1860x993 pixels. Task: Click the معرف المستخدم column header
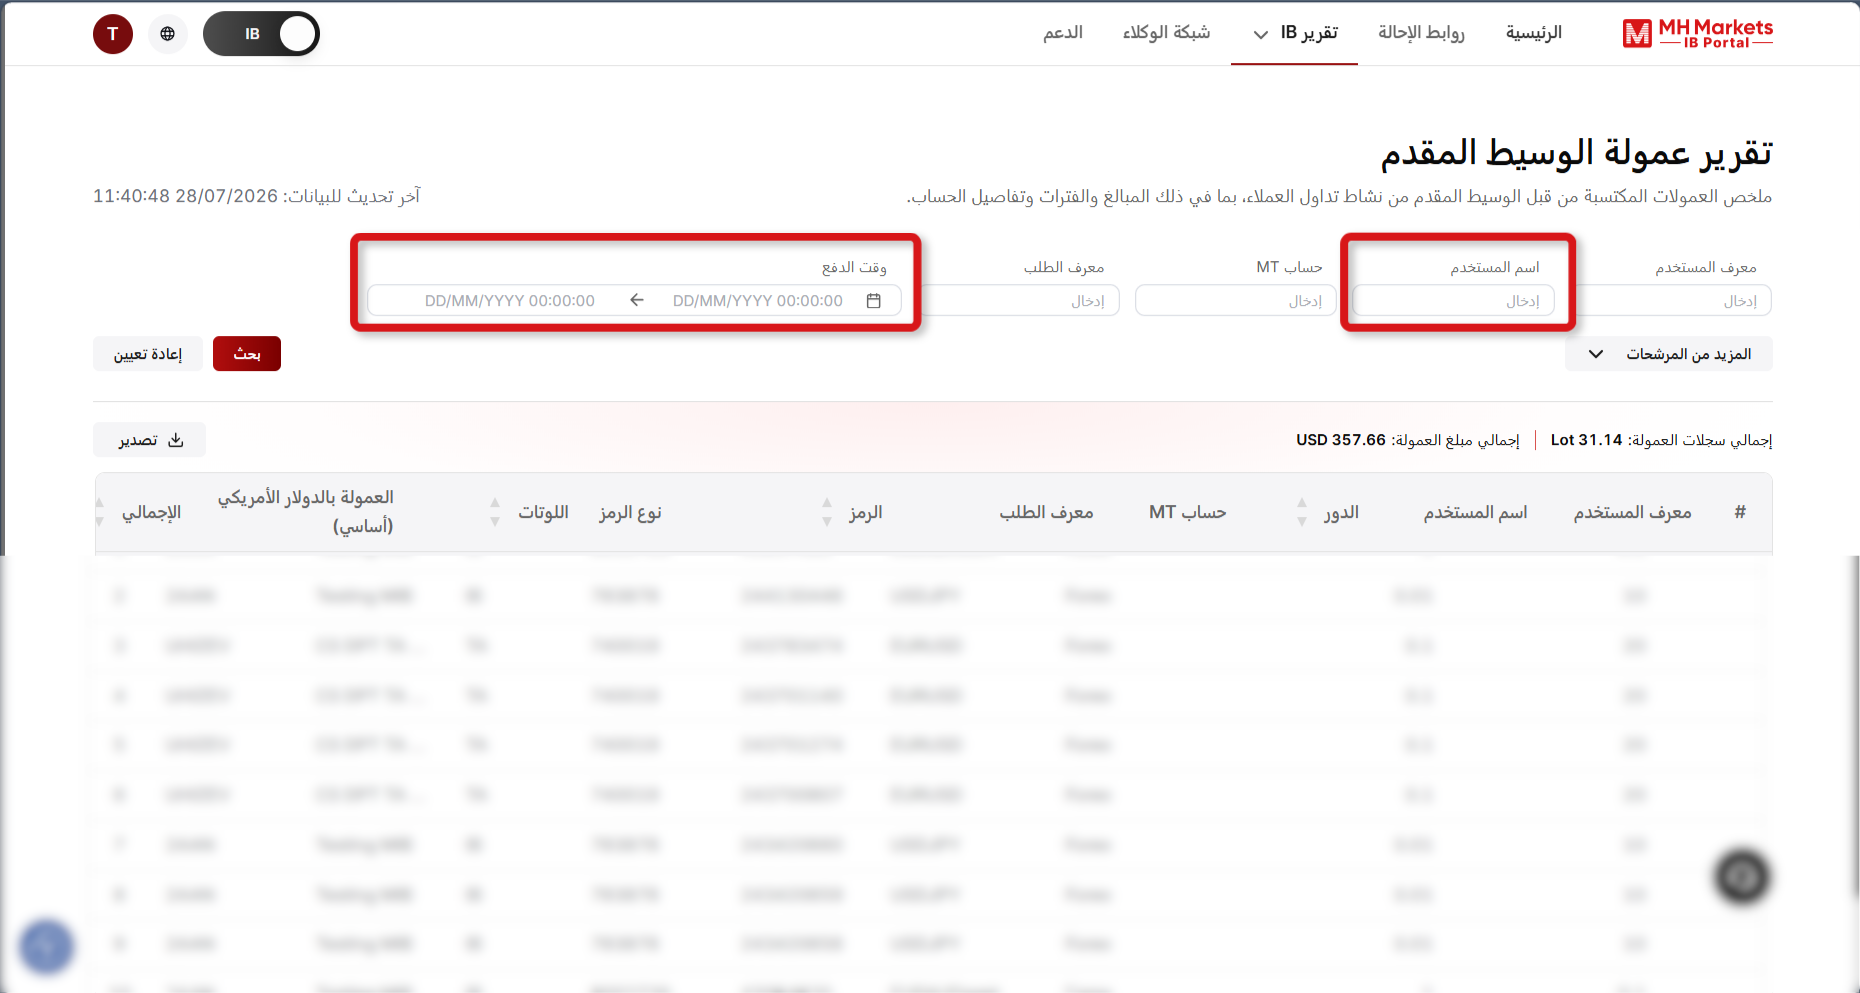(x=1632, y=512)
